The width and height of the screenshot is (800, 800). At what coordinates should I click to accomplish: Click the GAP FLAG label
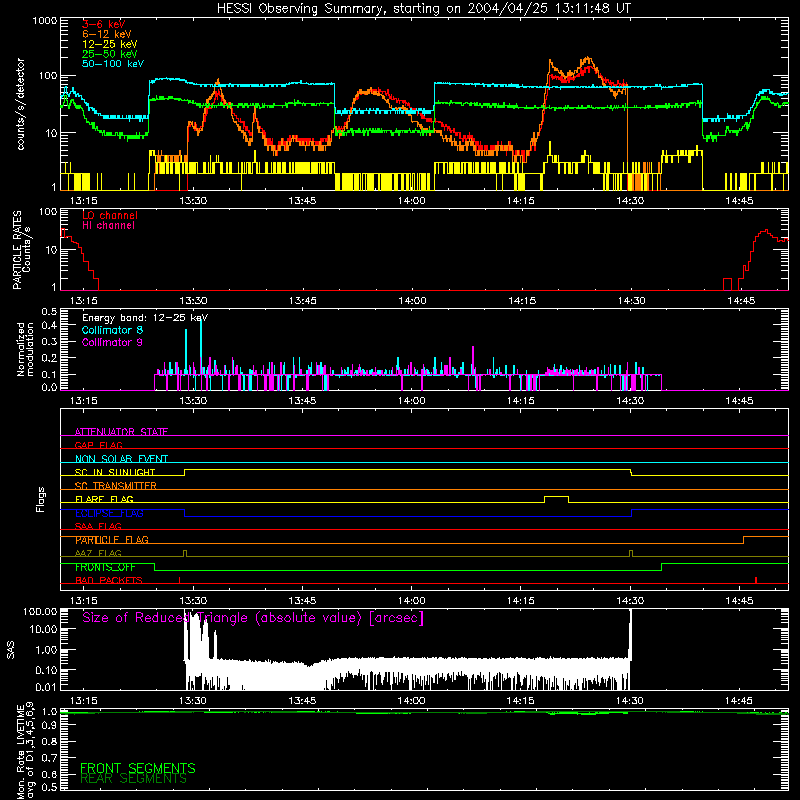pos(98,445)
